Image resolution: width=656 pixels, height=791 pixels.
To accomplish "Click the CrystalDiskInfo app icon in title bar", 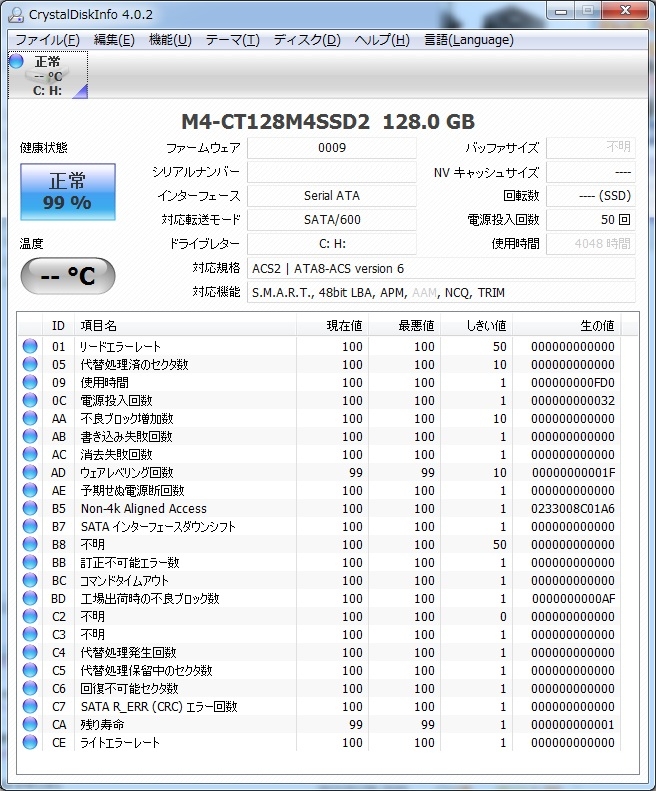I will pyautogui.click(x=17, y=15).
